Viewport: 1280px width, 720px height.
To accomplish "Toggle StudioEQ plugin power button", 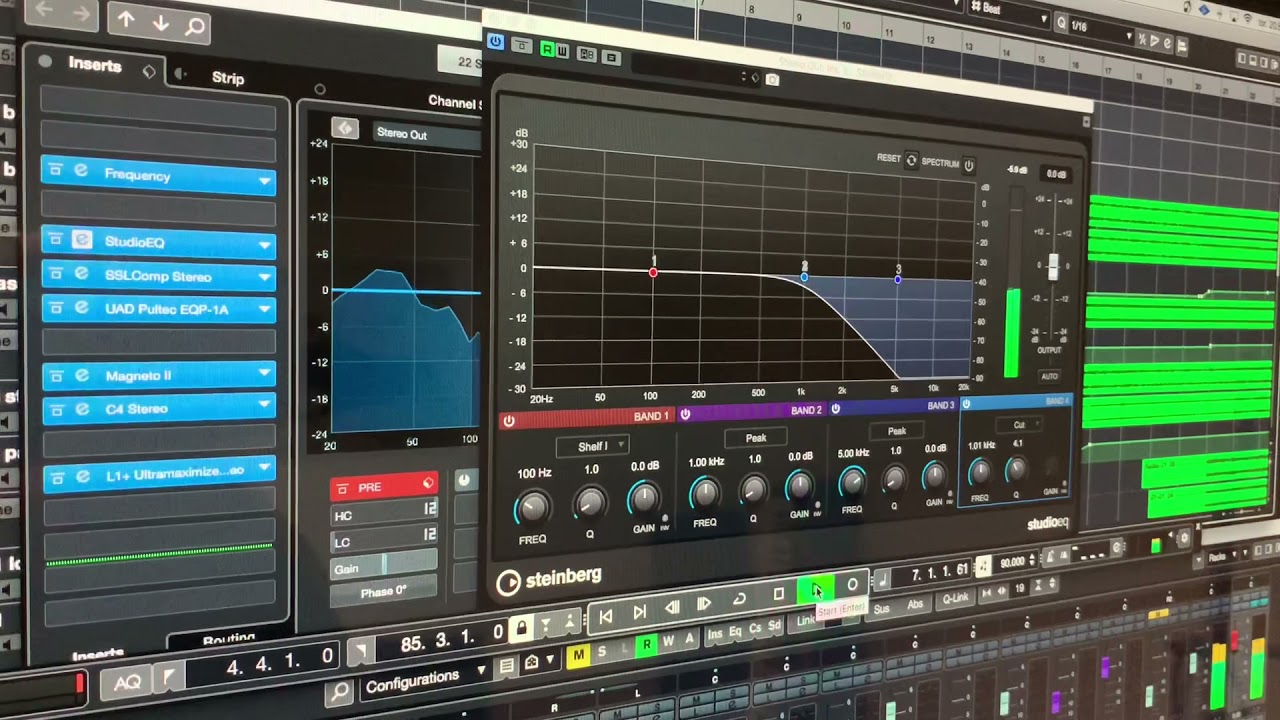I will tap(495, 42).
